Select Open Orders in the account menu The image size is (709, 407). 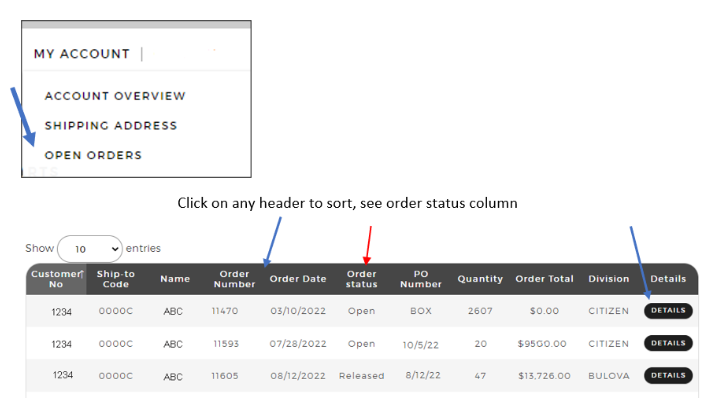tap(93, 155)
